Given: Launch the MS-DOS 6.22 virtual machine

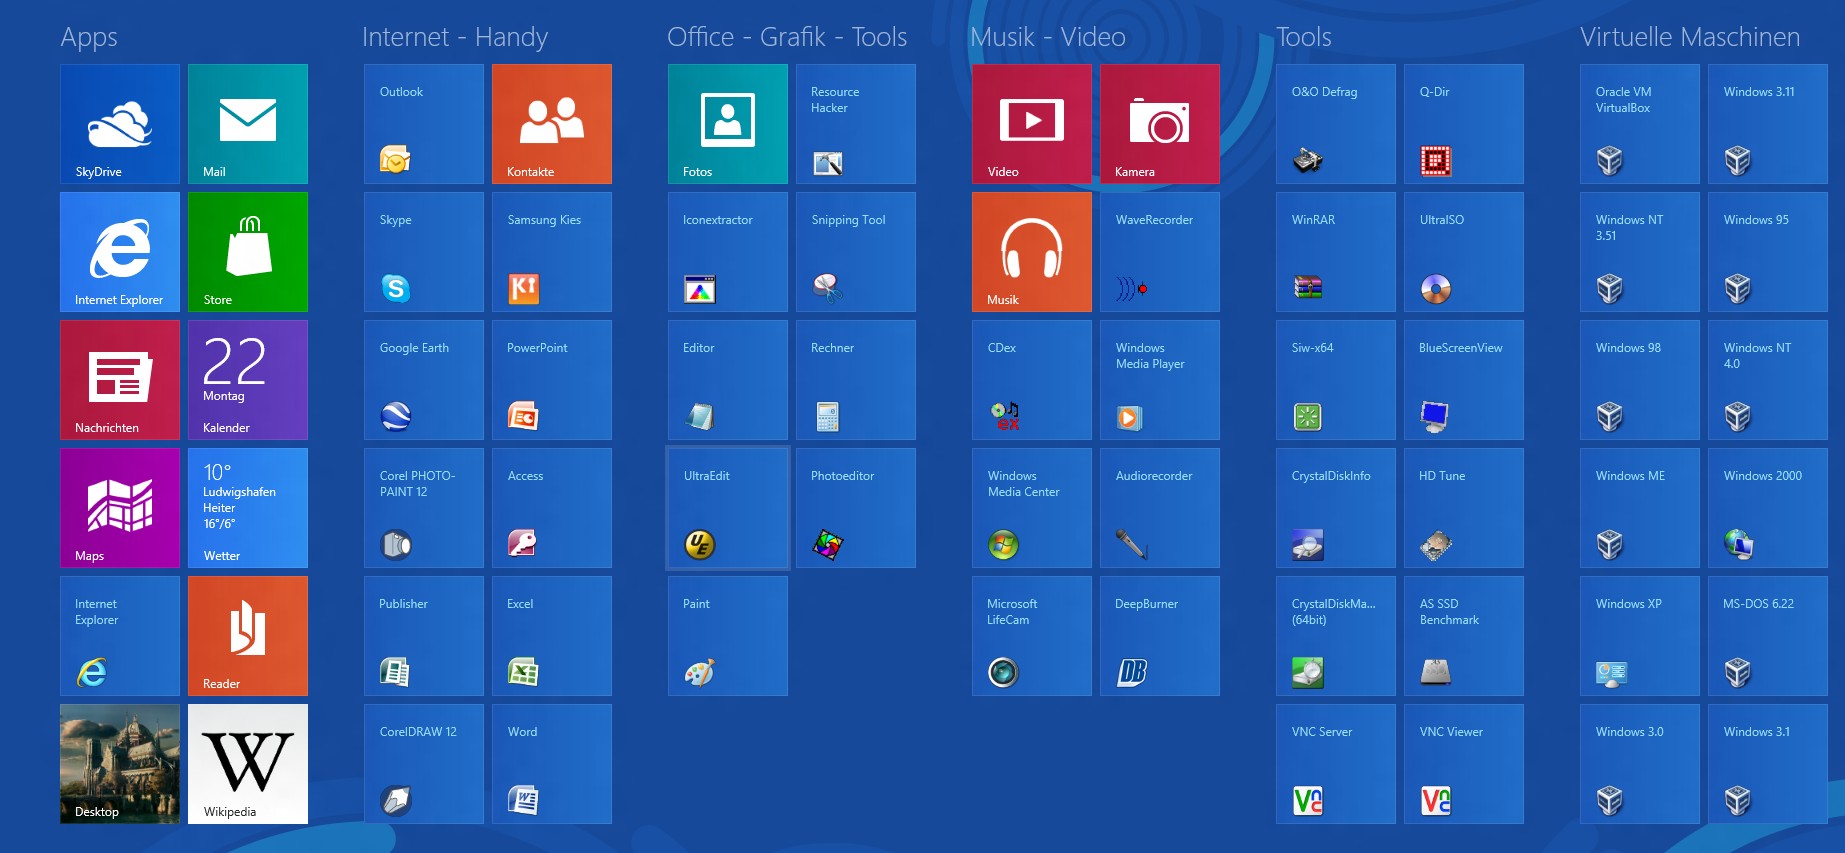Looking at the screenshot, I should point(1768,636).
